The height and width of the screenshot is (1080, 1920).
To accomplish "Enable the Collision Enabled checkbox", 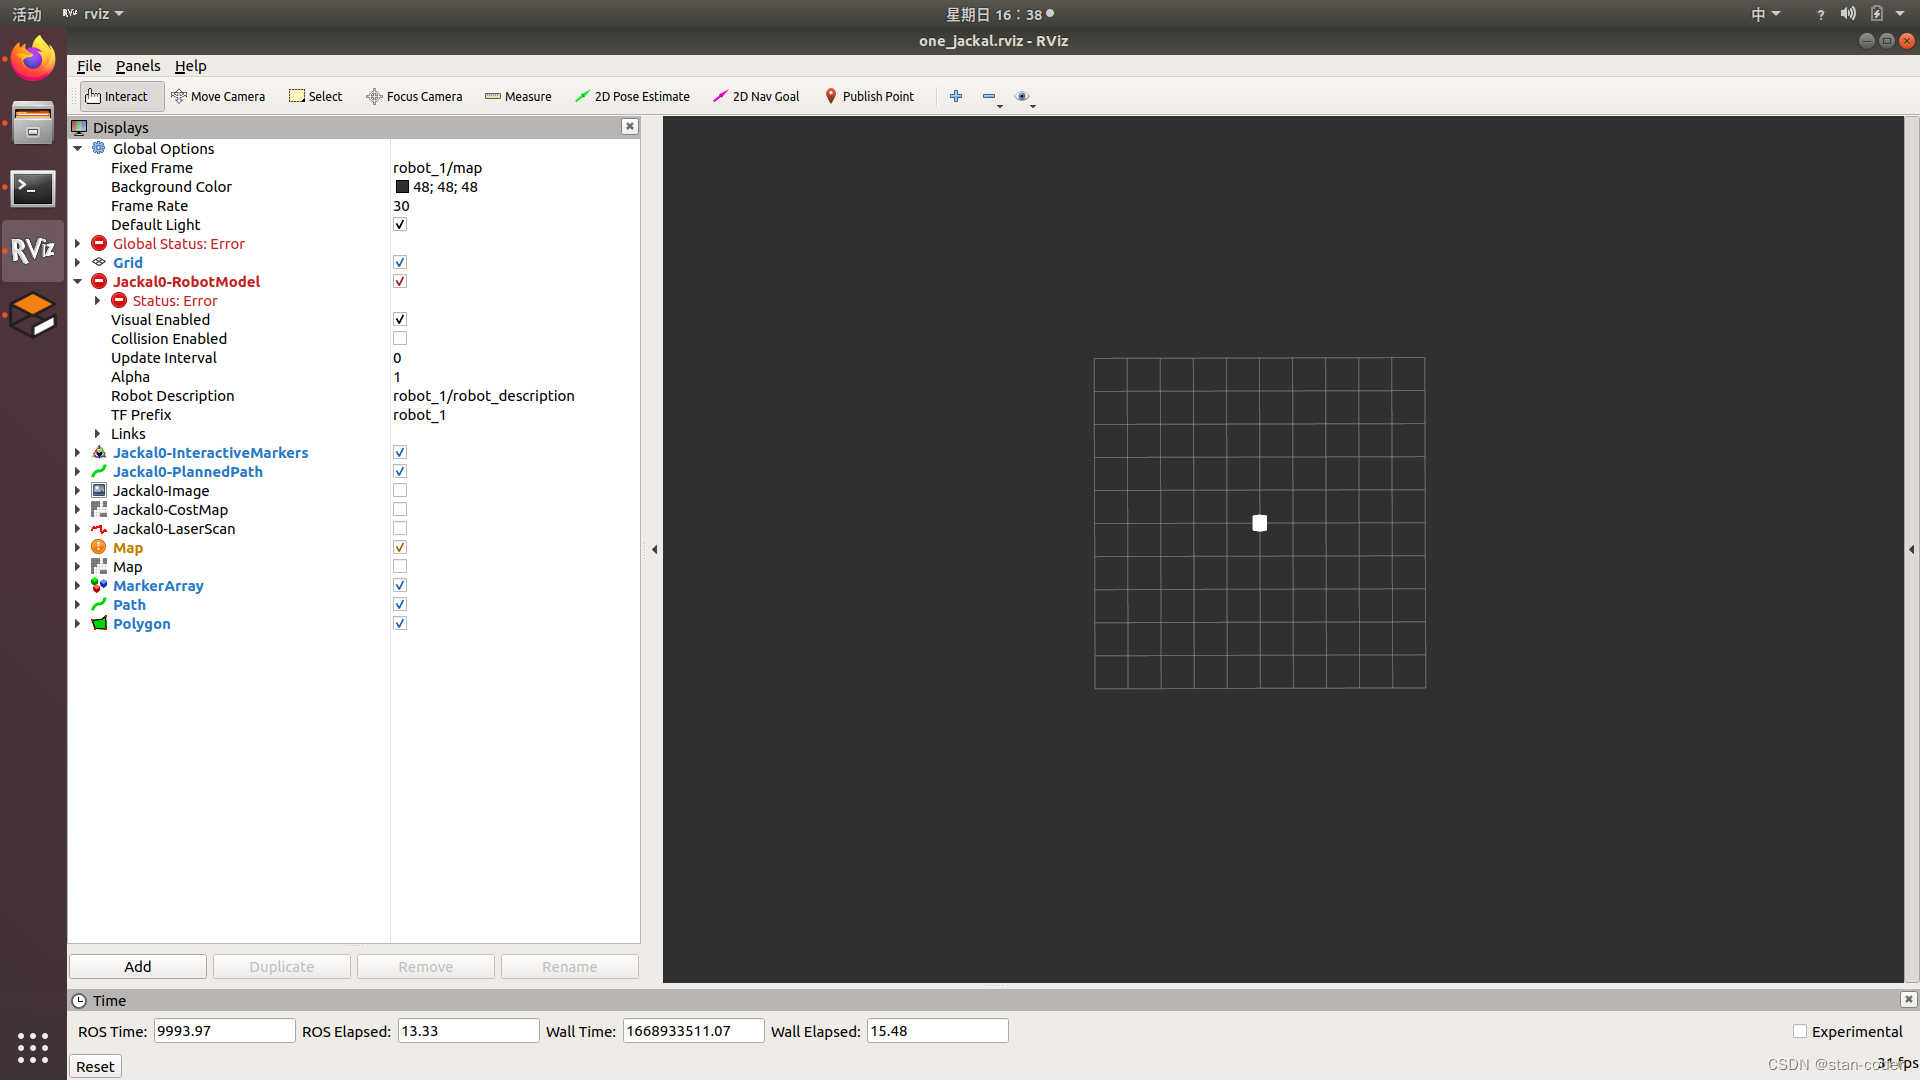I will pos(400,339).
